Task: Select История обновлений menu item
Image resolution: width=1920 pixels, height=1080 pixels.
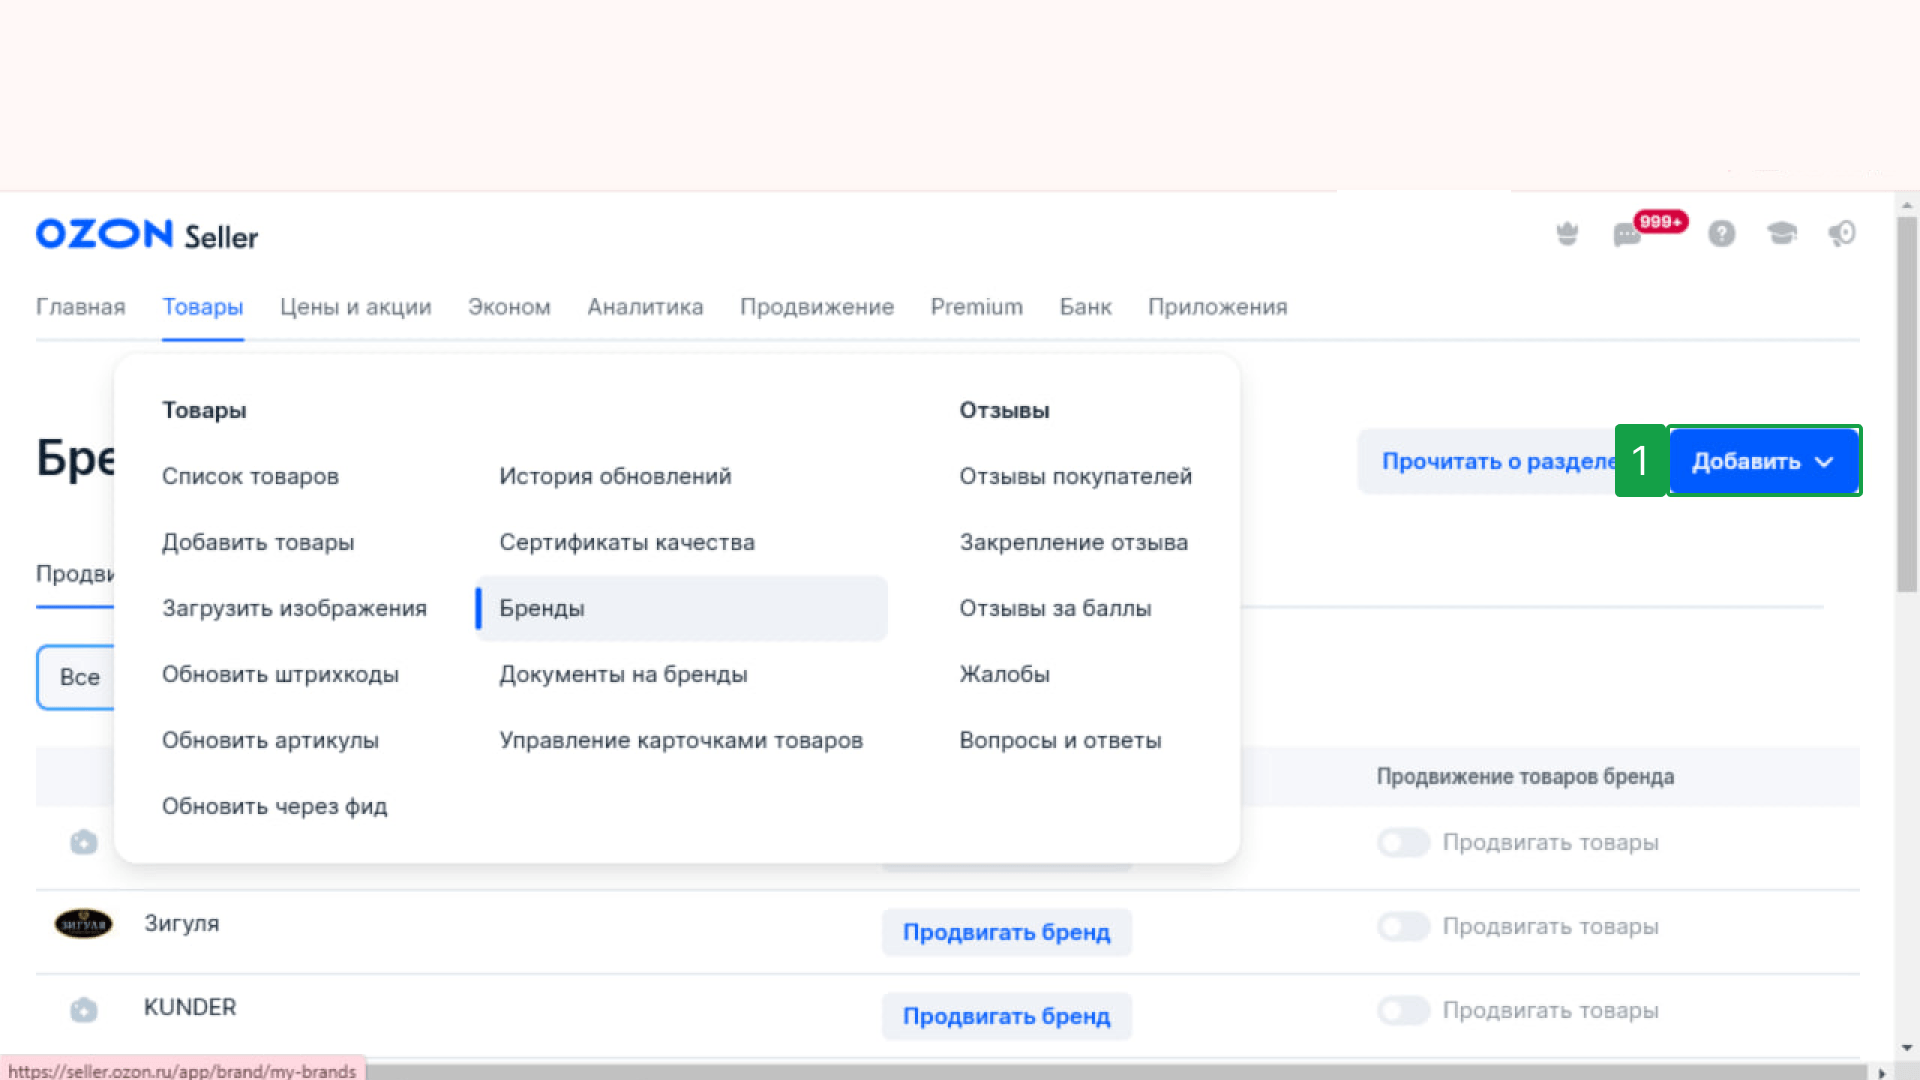Action: pos(615,476)
